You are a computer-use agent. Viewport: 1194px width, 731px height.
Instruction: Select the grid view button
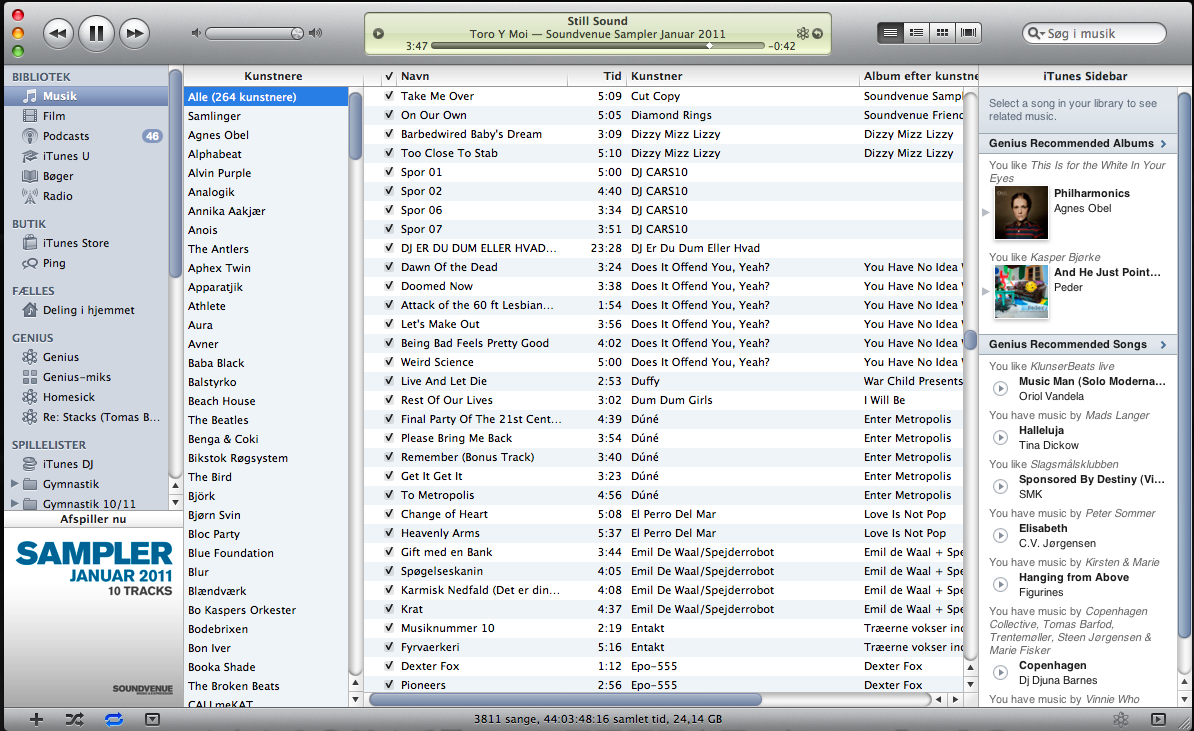[942, 33]
